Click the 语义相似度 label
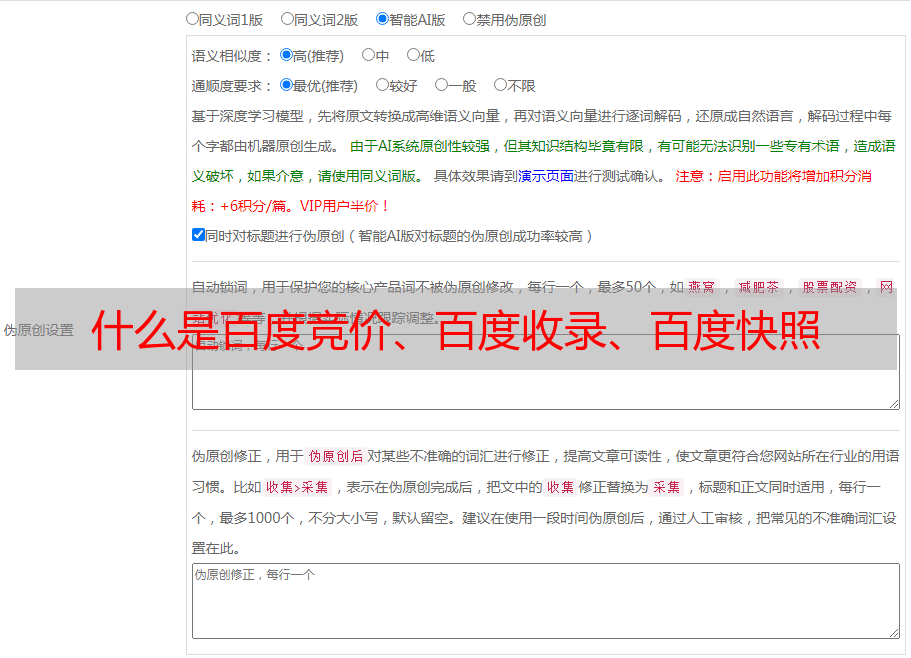The width and height of the screenshot is (911, 658). pyautogui.click(x=232, y=56)
